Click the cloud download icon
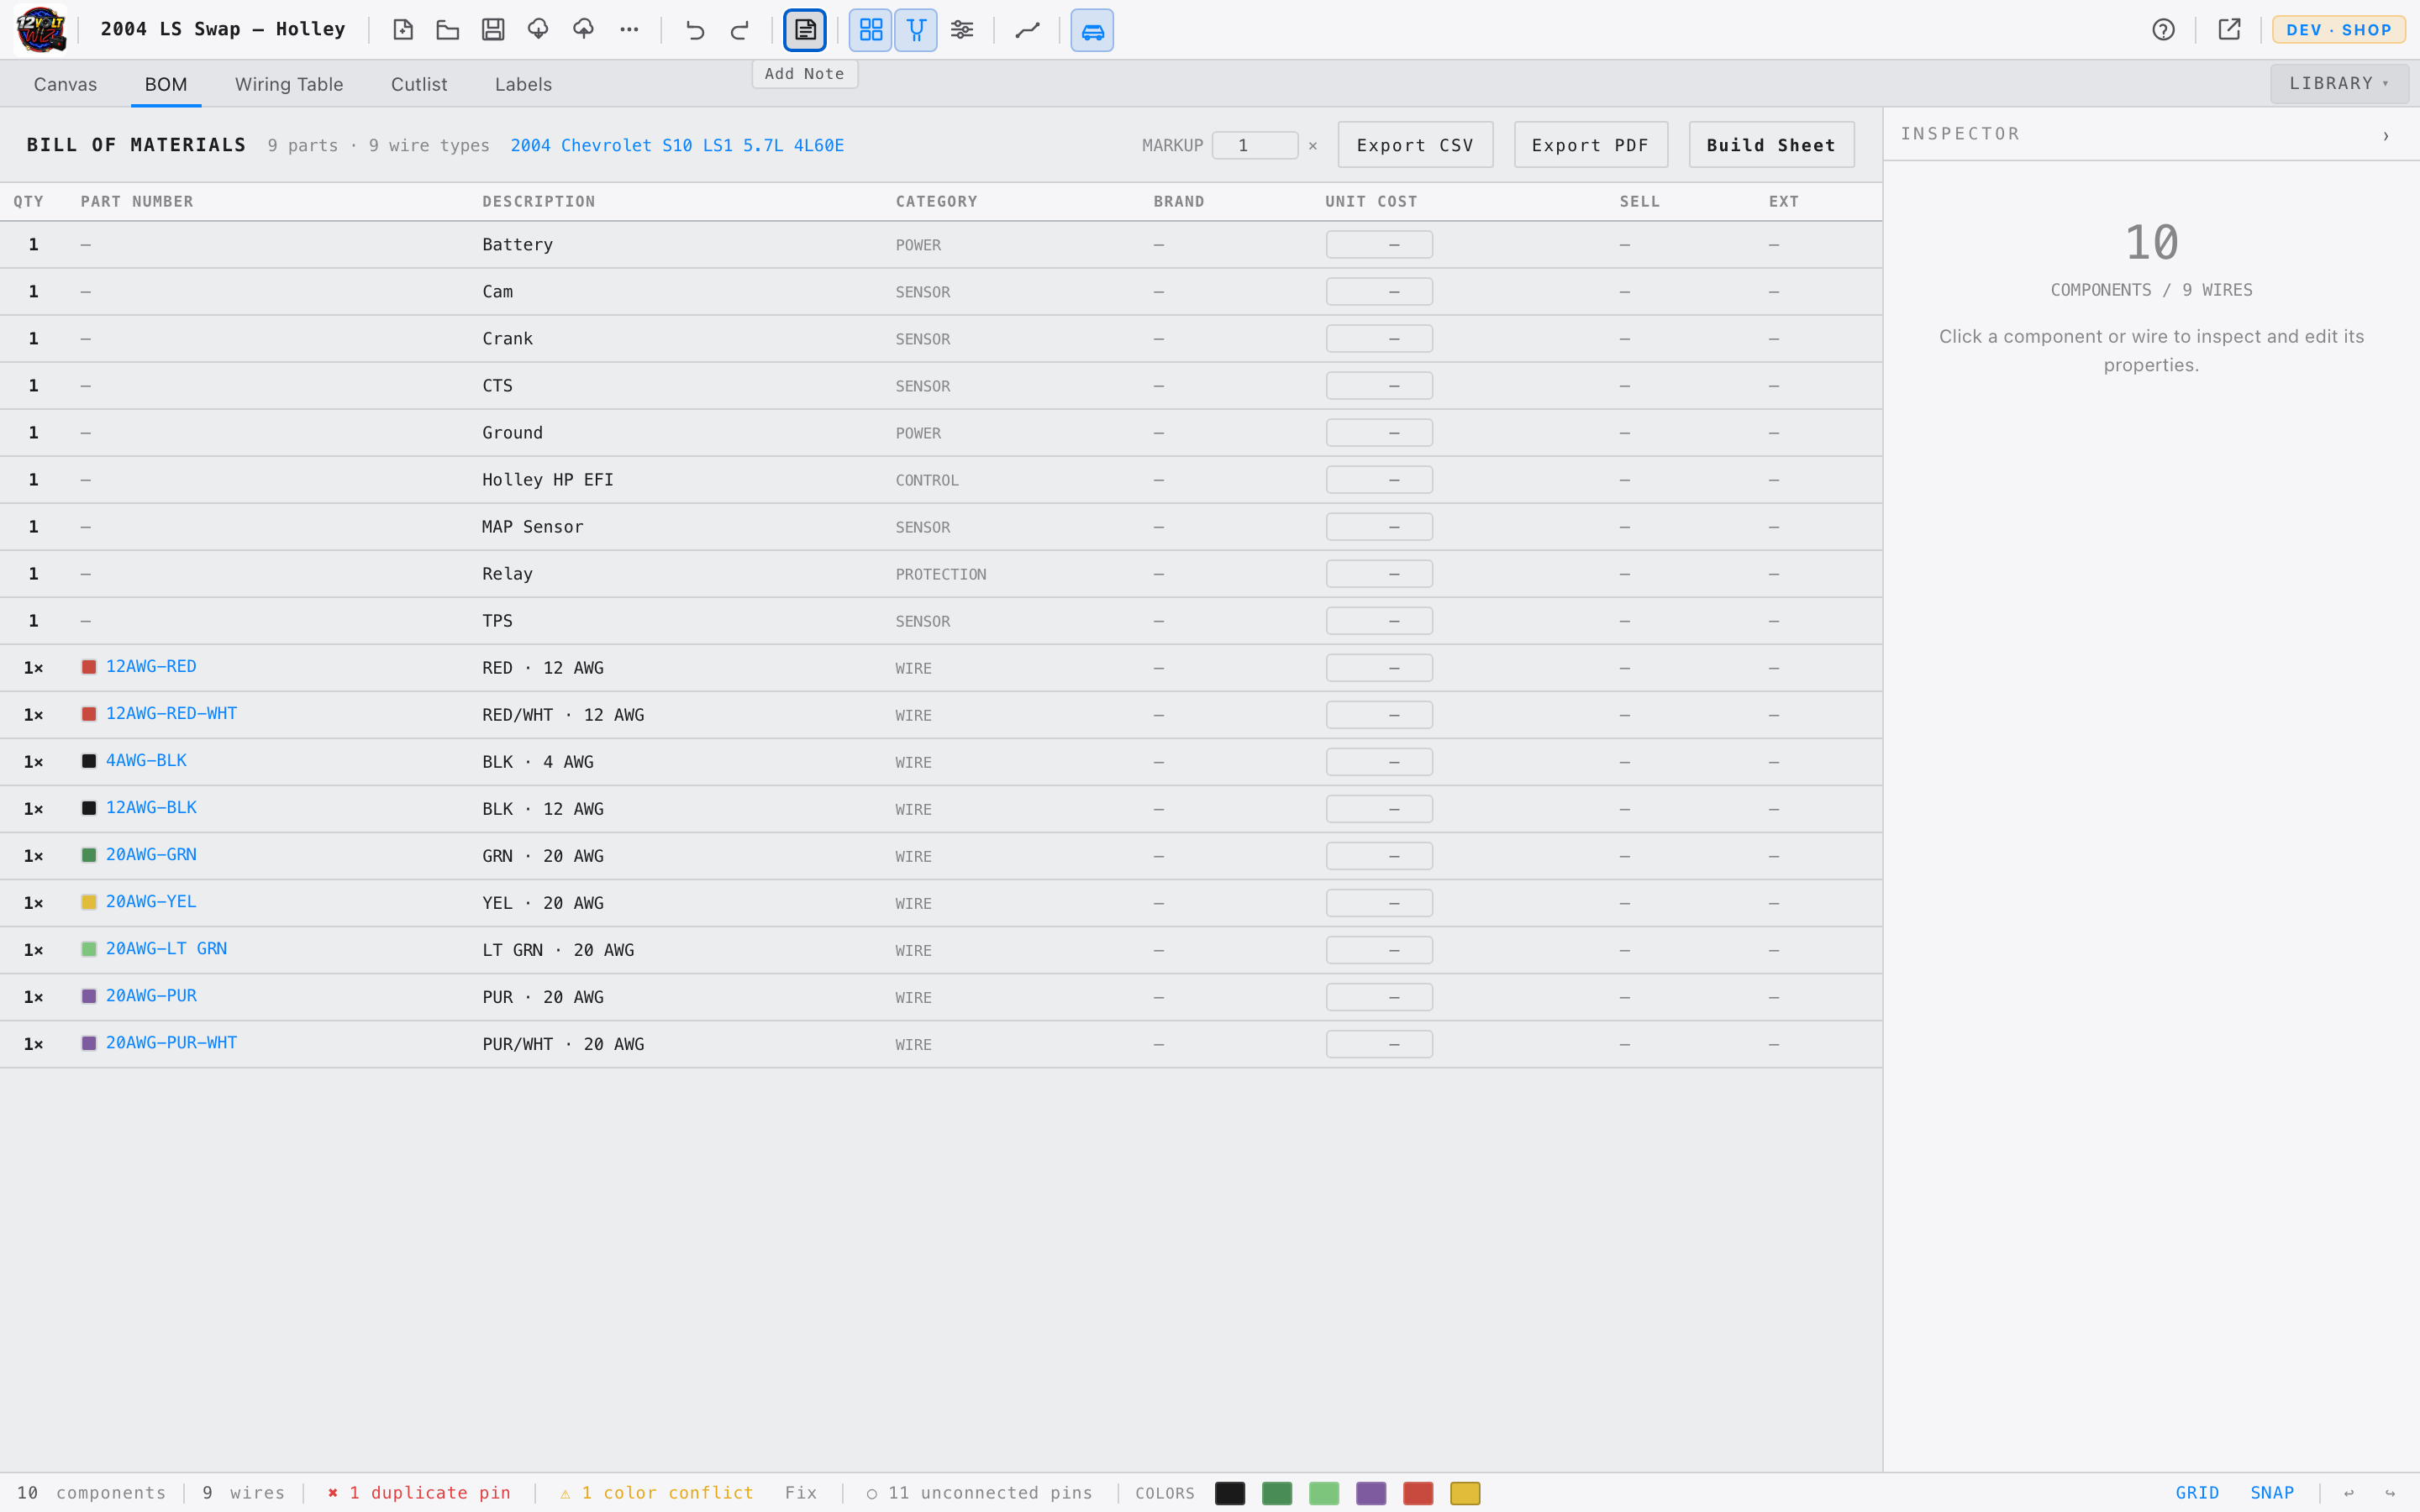Screen dimensions: 2420x1512 [538, 30]
